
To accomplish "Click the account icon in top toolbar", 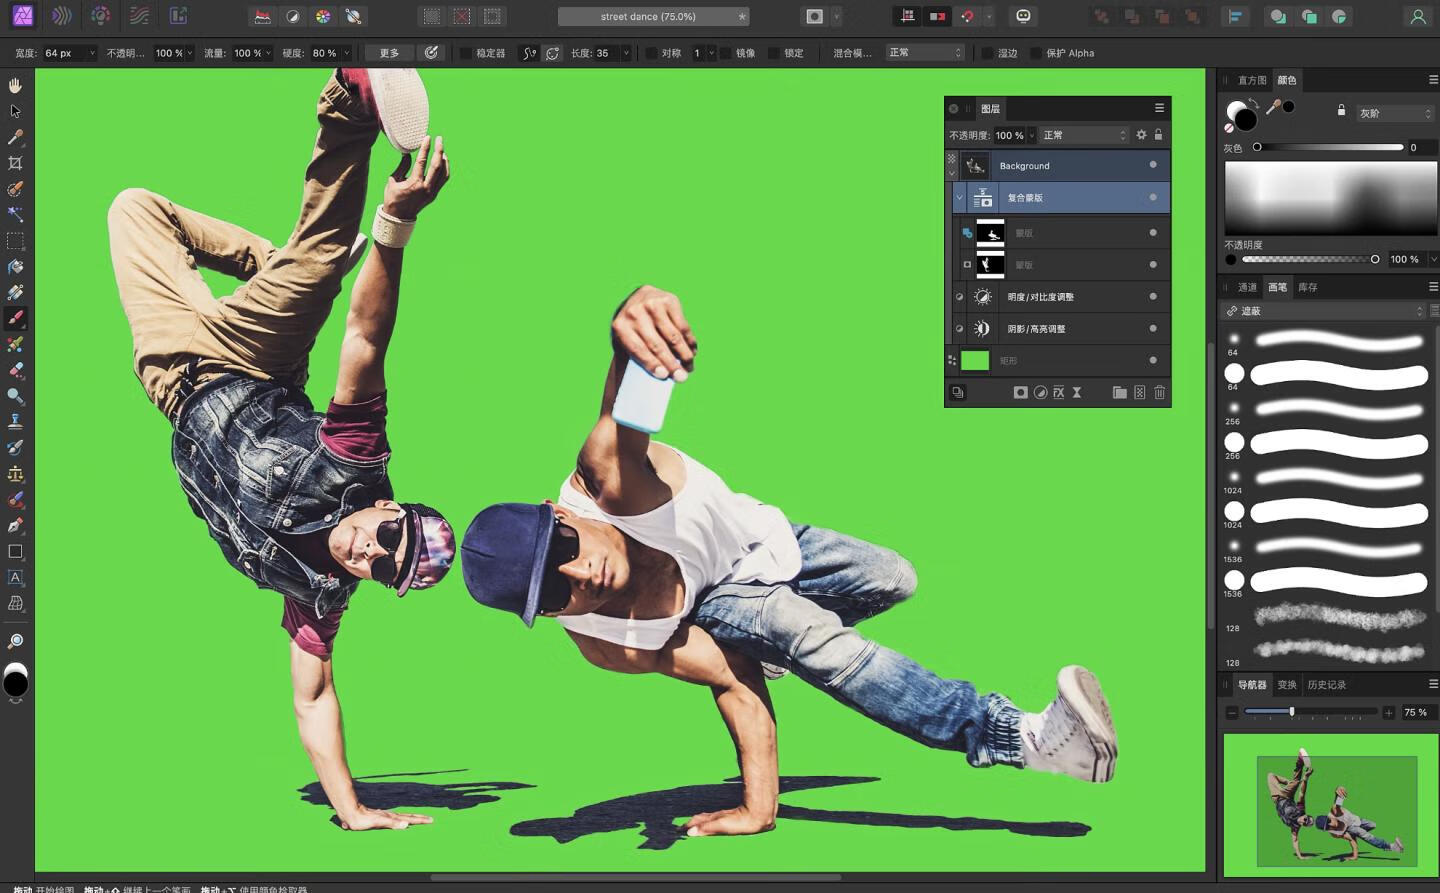I will (x=1418, y=16).
